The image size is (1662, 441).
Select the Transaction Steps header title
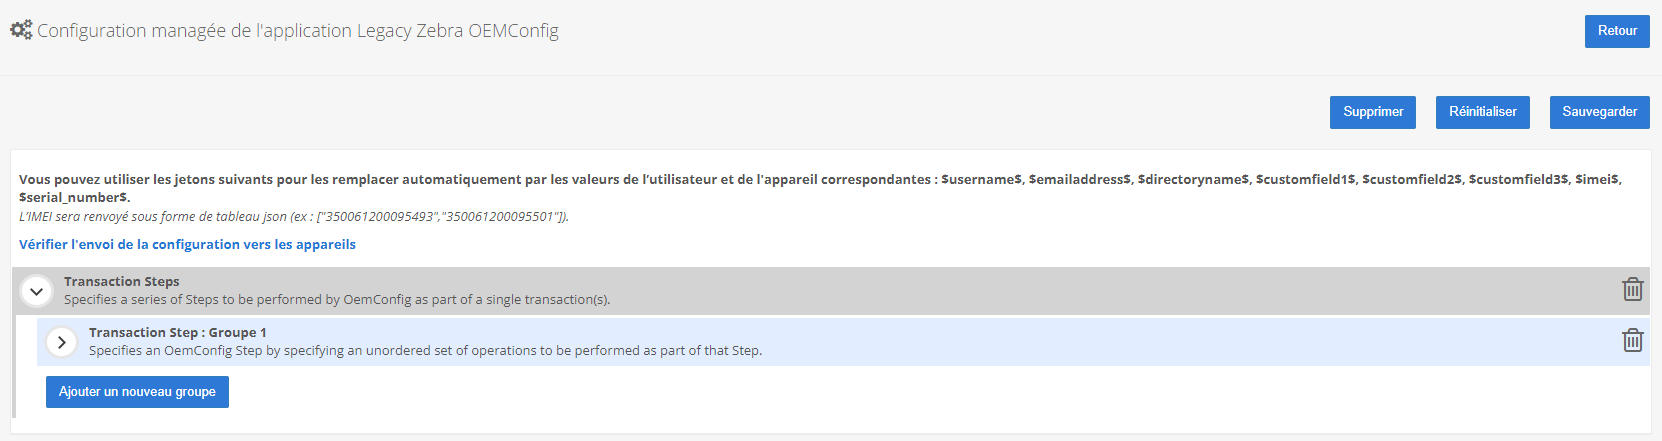(122, 282)
